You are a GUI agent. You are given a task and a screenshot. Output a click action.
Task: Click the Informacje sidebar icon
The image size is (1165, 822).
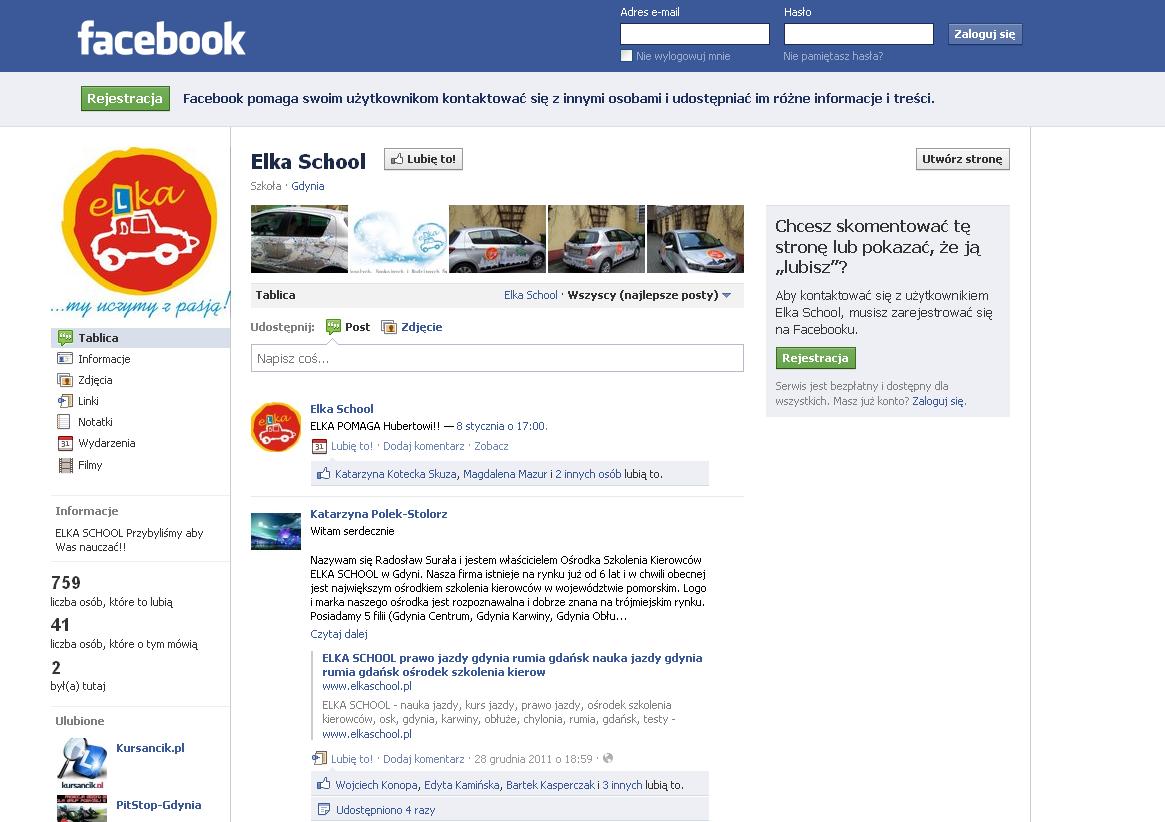(x=65, y=358)
